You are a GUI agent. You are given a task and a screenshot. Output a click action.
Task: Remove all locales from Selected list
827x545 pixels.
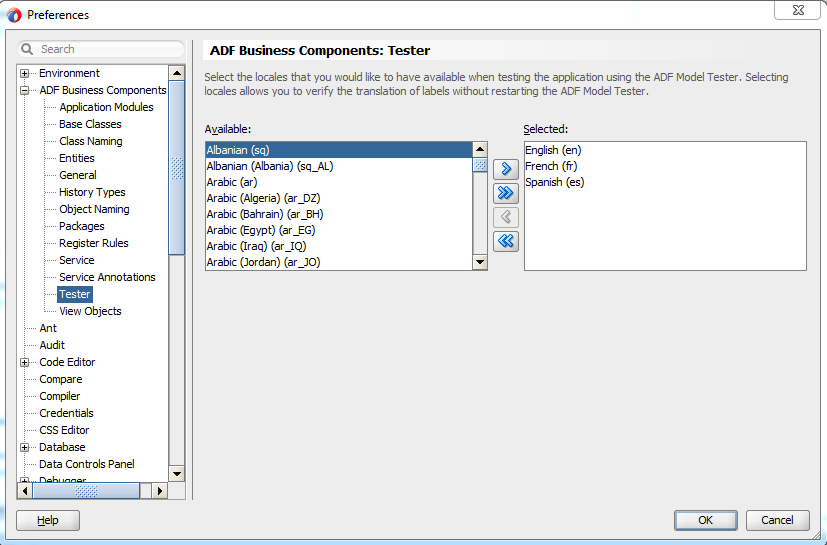tap(506, 241)
